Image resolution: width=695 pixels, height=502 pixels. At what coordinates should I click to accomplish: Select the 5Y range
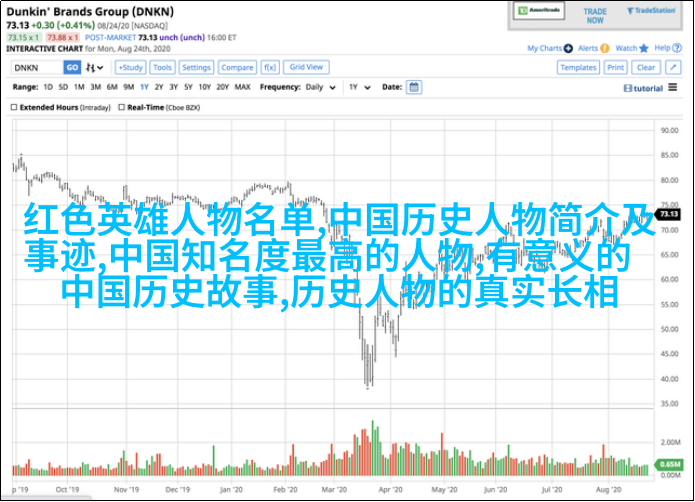188,87
